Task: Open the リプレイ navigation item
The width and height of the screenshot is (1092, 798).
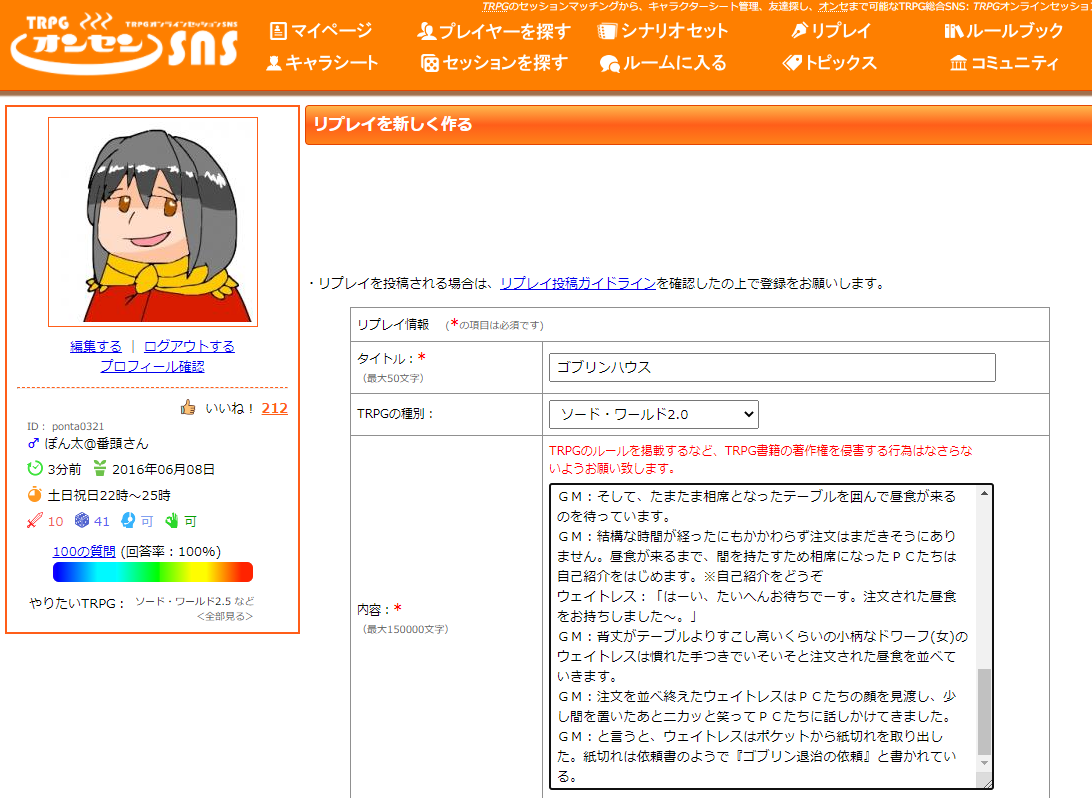Action: pos(832,31)
